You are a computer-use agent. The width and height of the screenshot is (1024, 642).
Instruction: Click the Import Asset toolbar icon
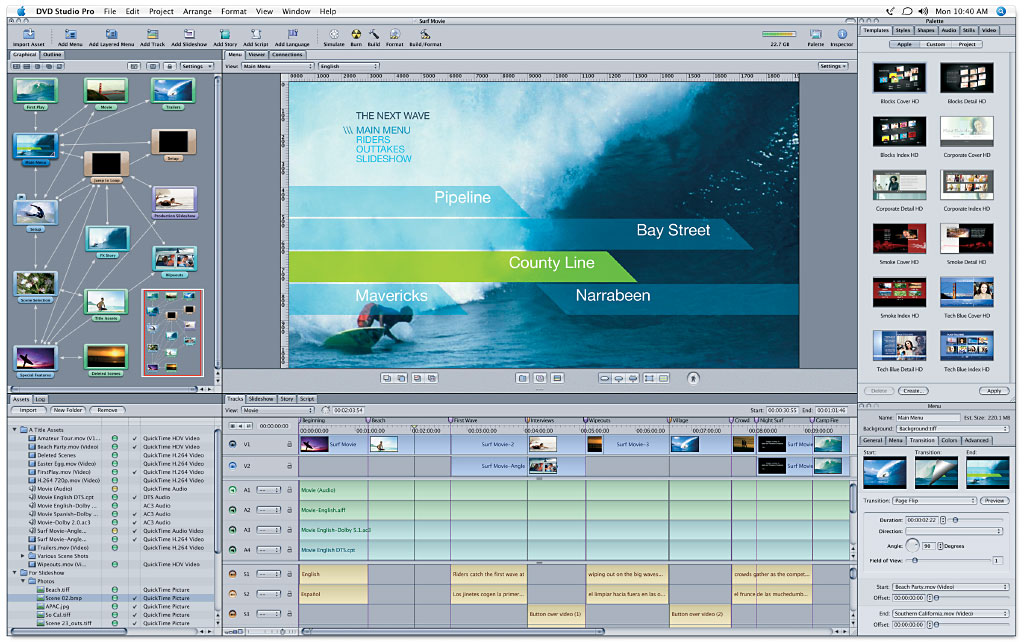click(28, 34)
